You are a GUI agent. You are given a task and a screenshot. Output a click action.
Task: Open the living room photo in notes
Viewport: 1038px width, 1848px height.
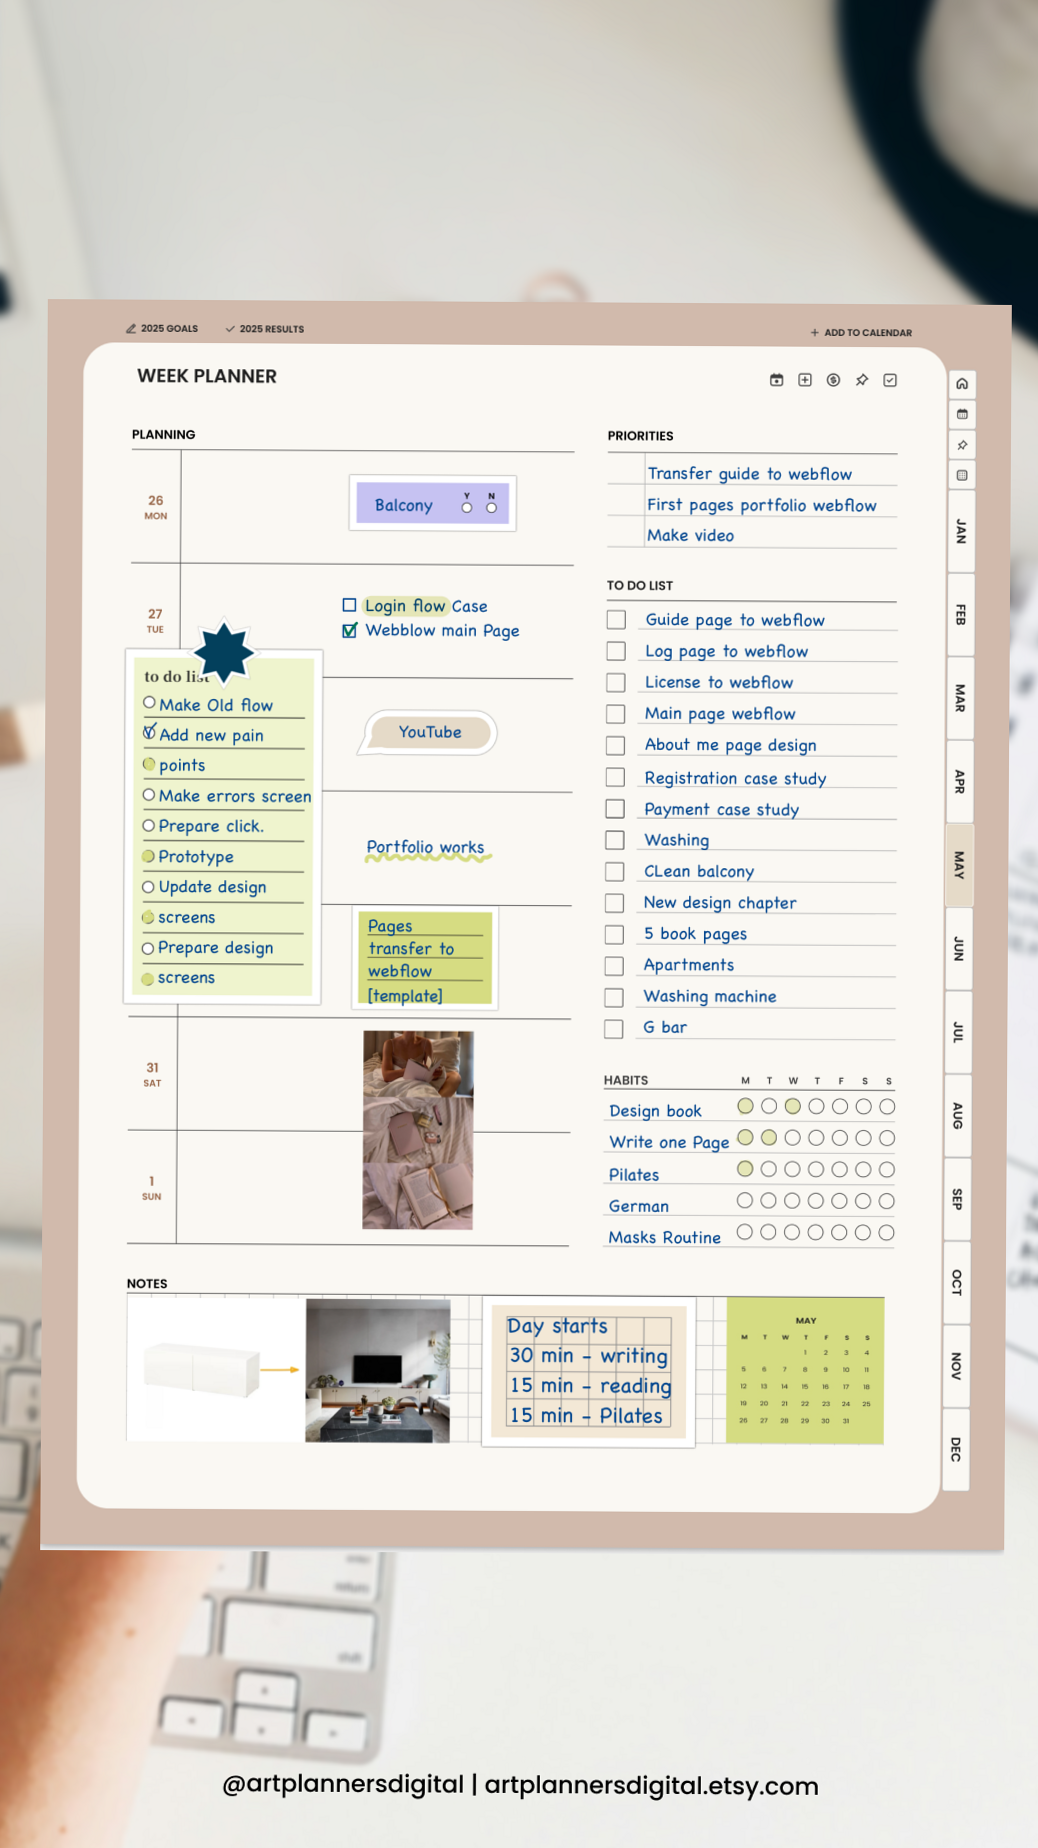click(378, 1370)
